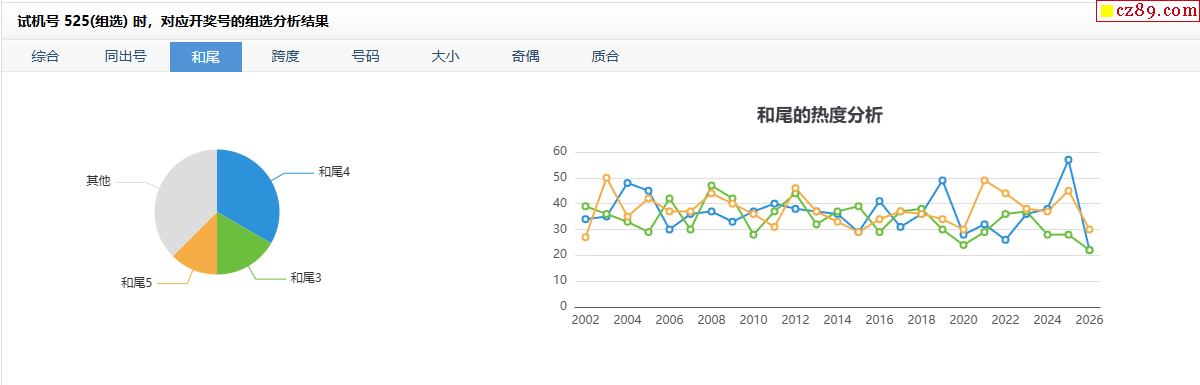The width and height of the screenshot is (1200, 385).
Task: Click the 和尾4 pie label
Action: pos(334,171)
